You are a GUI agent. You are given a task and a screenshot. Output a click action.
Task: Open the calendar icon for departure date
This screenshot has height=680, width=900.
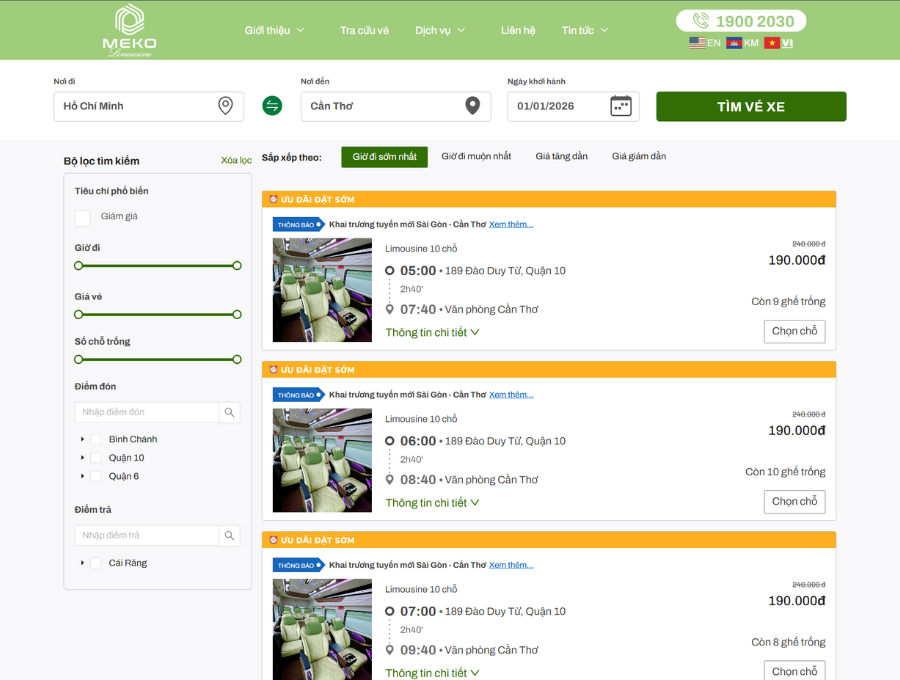[620, 106]
